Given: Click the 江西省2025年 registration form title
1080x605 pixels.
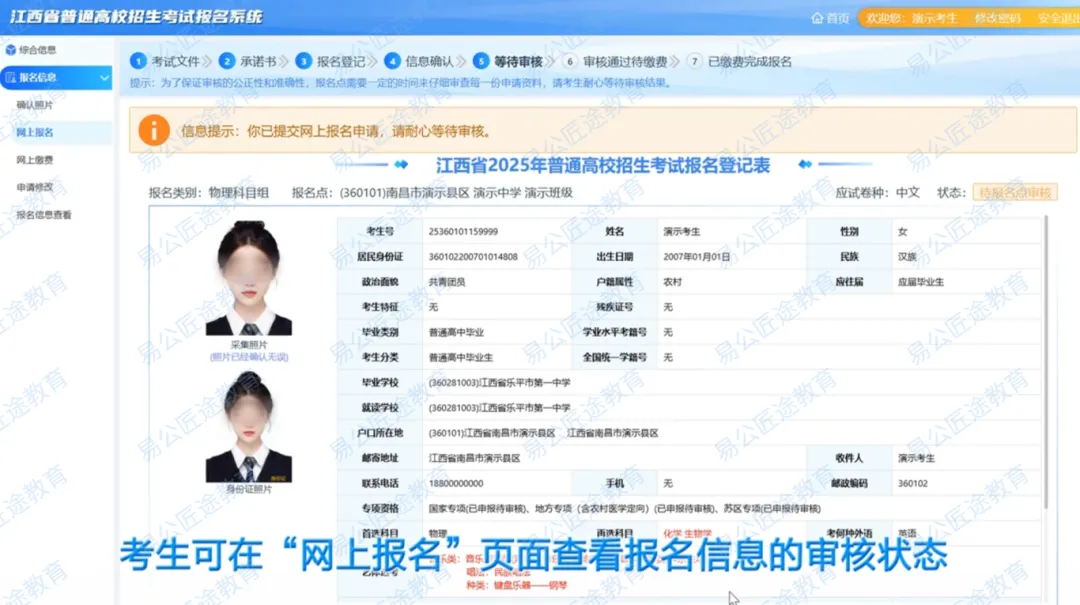Looking at the screenshot, I should click(x=603, y=165).
